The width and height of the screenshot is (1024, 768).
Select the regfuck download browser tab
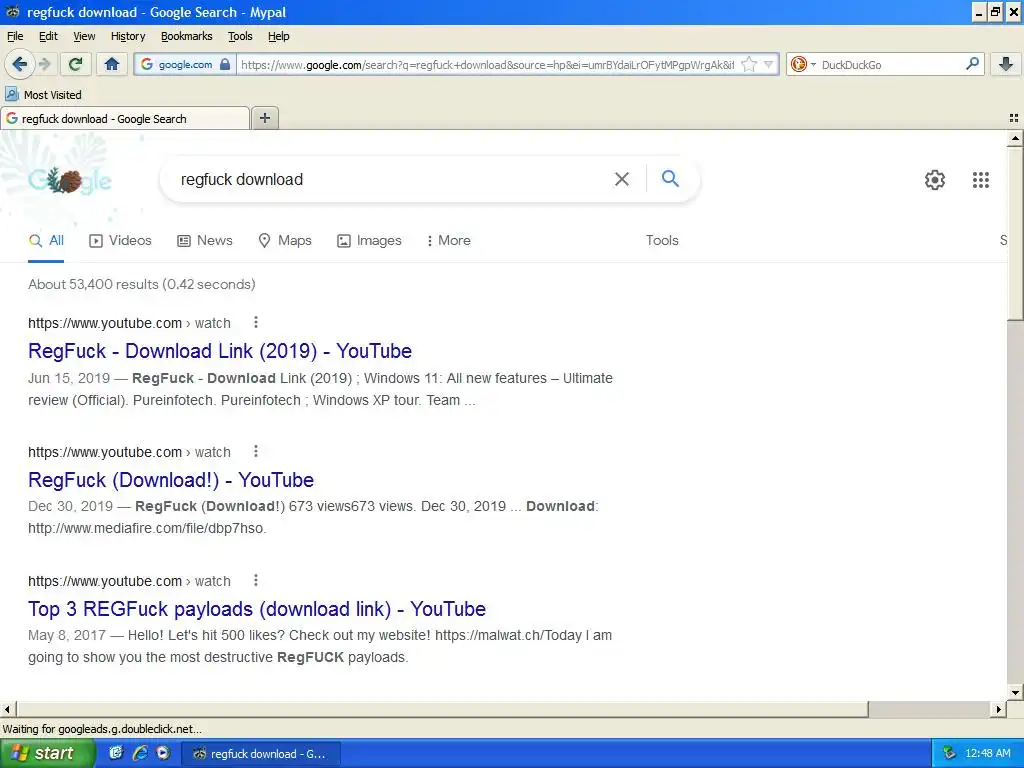(x=125, y=118)
